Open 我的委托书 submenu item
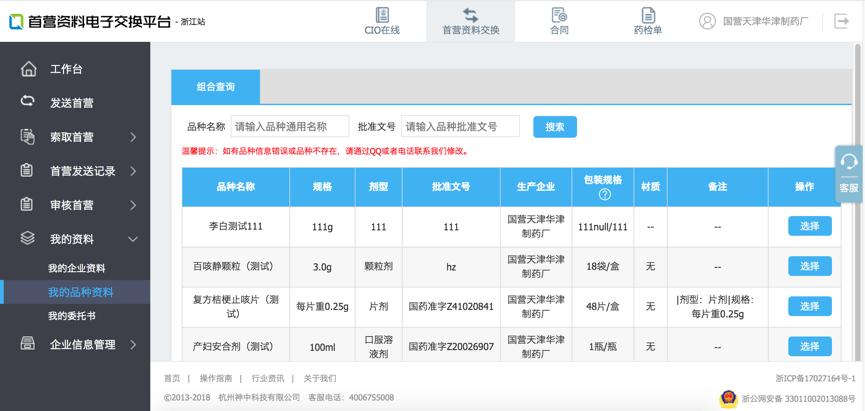This screenshot has width=865, height=411. pos(72,316)
